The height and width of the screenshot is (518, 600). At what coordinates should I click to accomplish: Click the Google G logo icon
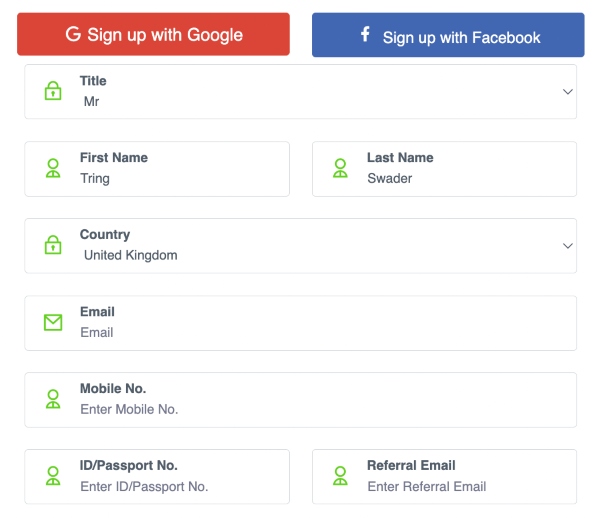(73, 34)
